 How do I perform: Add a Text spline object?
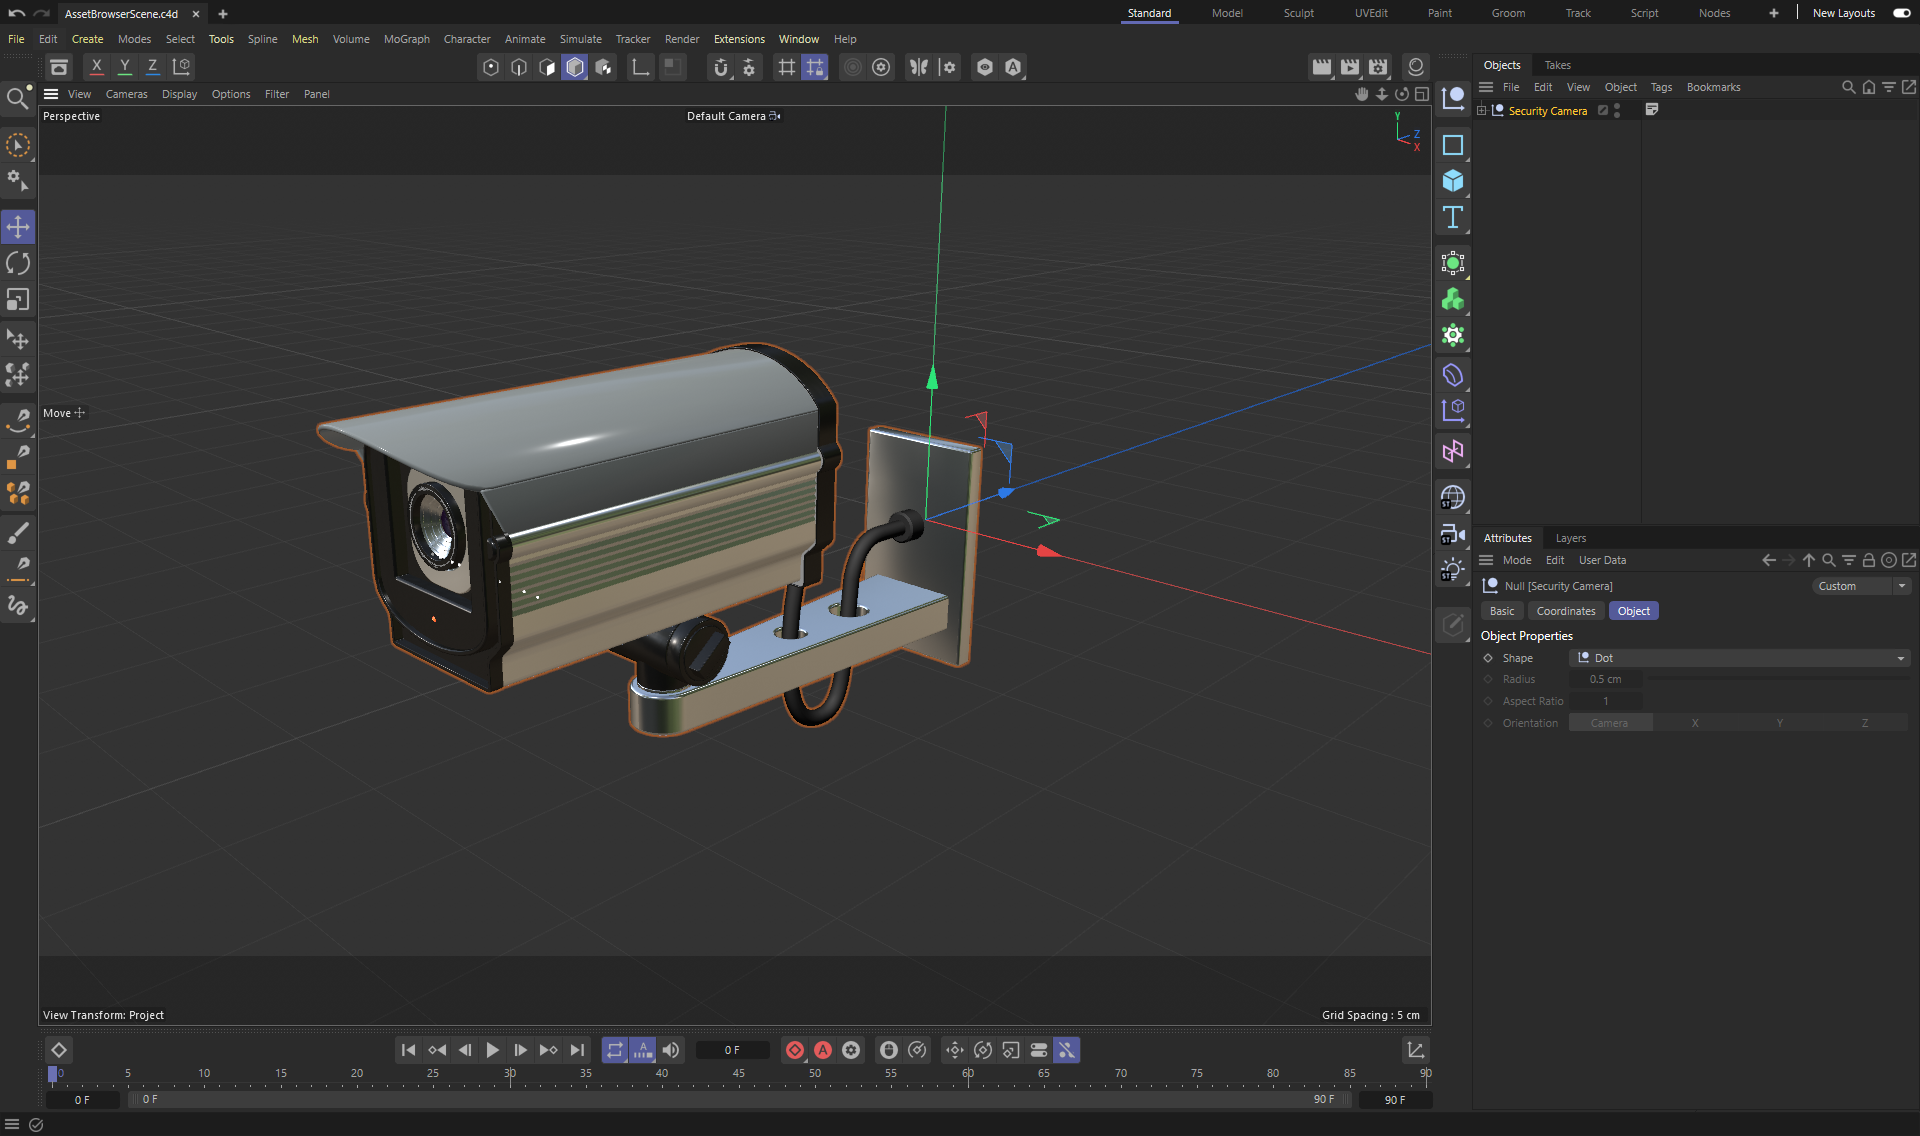click(x=1453, y=218)
